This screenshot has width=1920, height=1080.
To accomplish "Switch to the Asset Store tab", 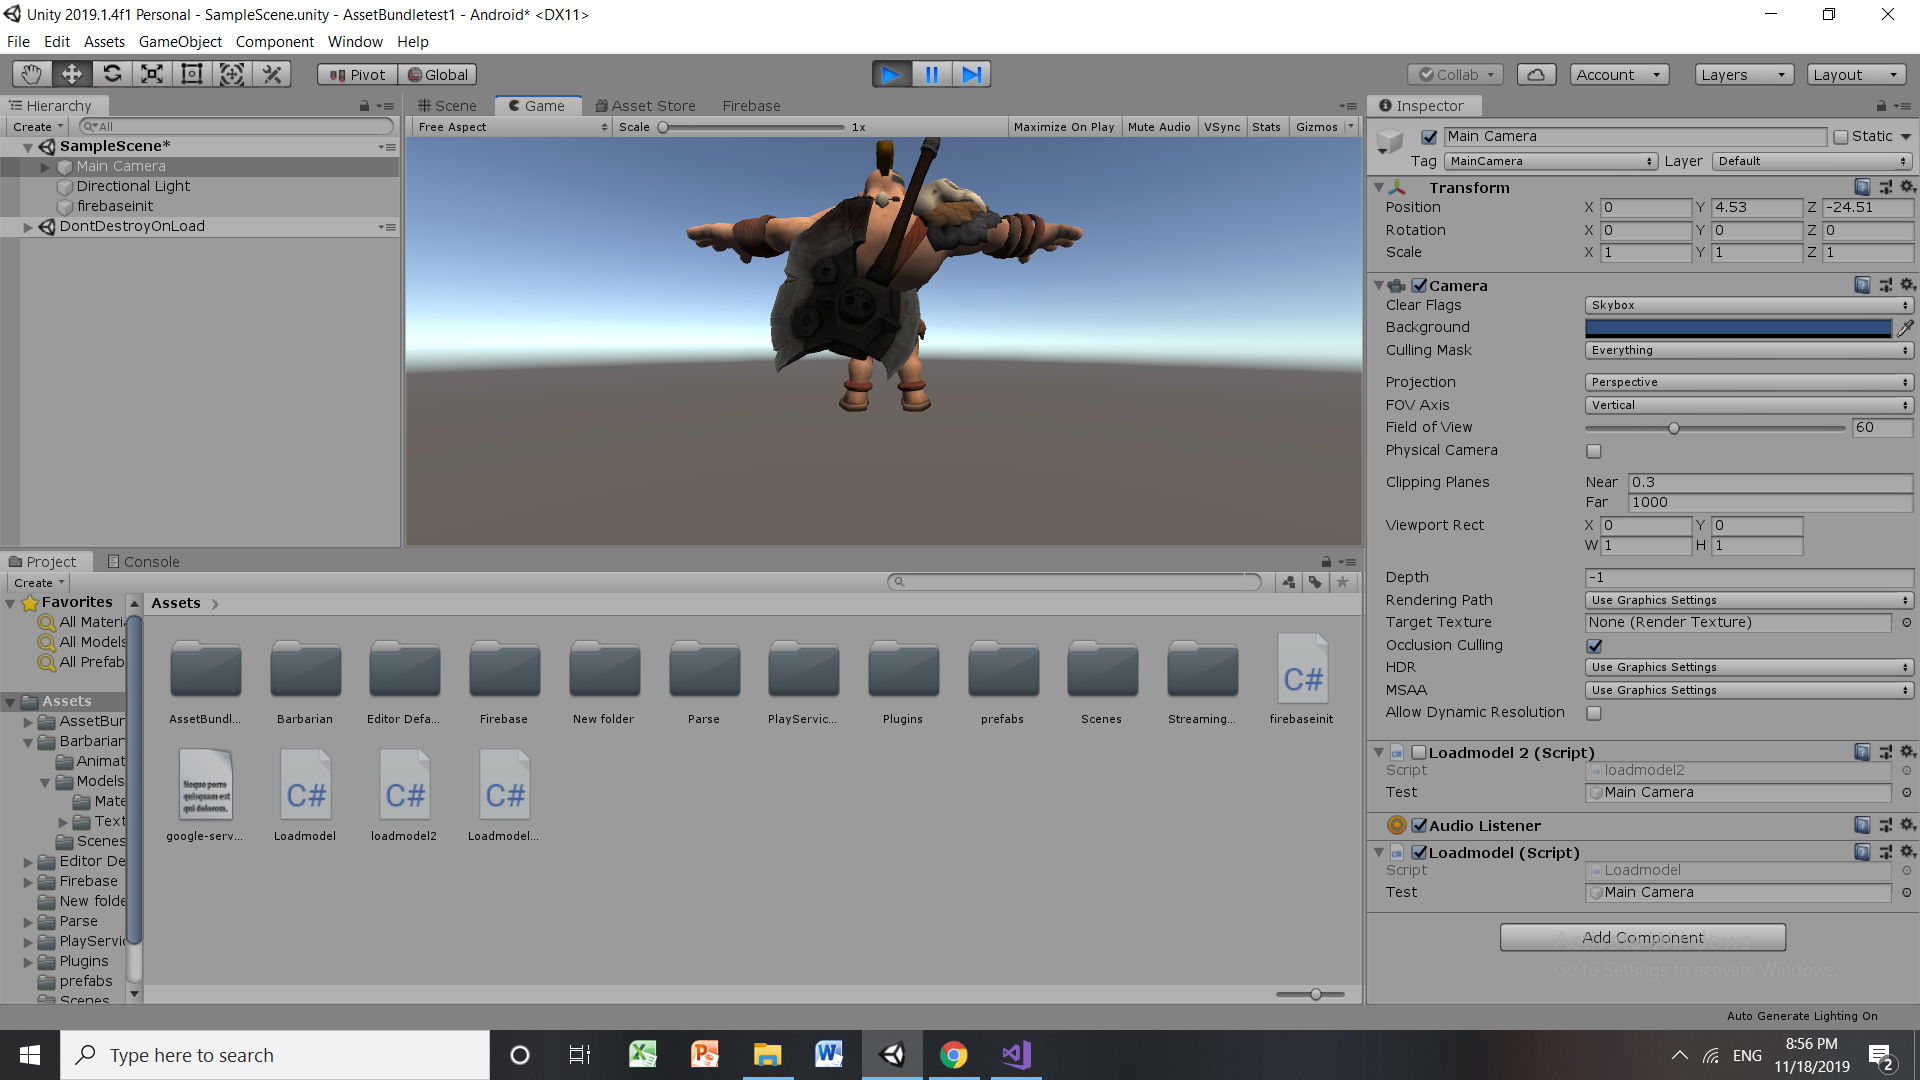I will coord(645,106).
